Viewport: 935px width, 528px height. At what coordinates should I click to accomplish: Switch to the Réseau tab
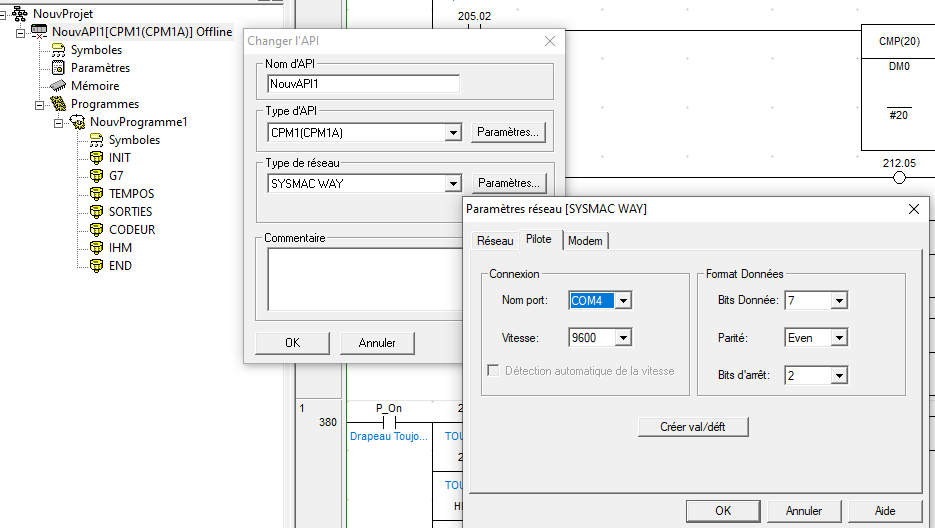(495, 241)
